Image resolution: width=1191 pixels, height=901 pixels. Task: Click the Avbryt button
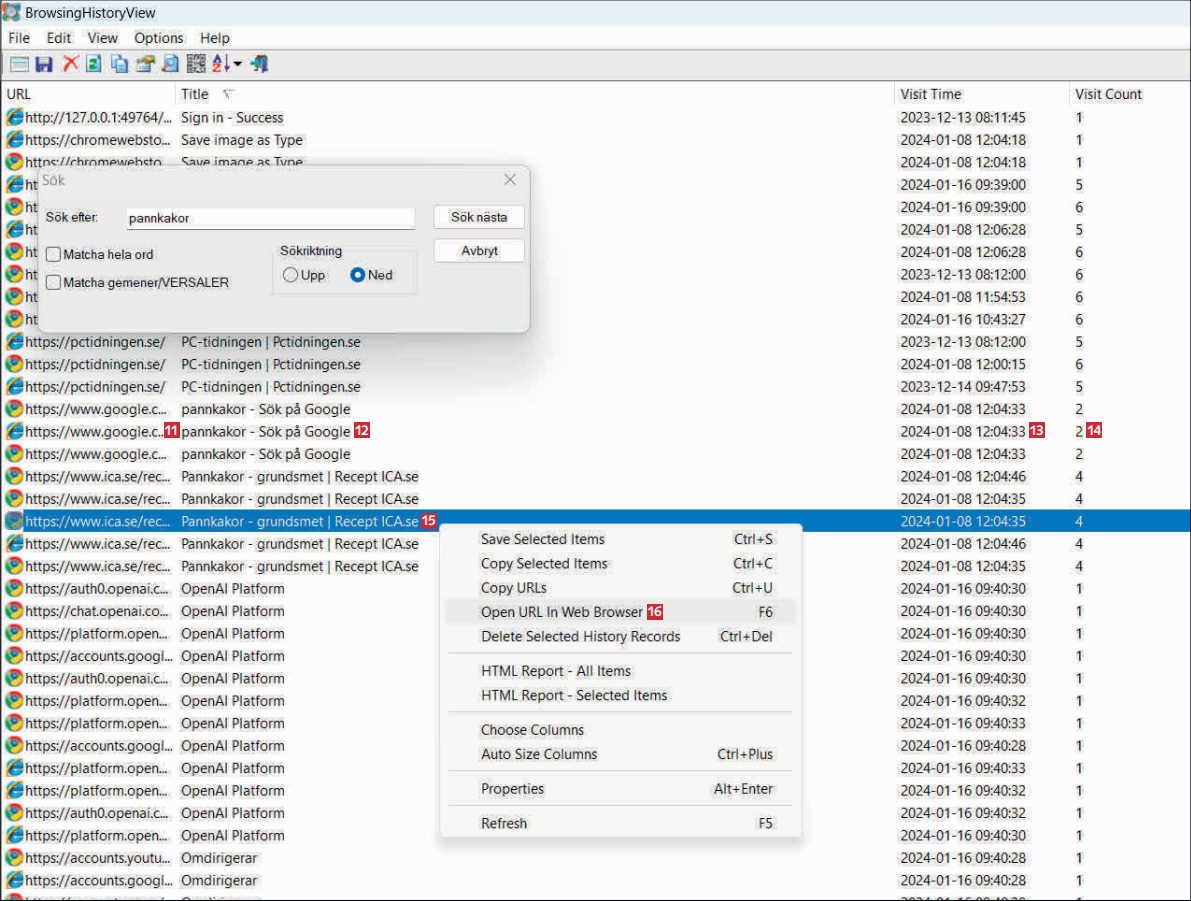tap(479, 251)
